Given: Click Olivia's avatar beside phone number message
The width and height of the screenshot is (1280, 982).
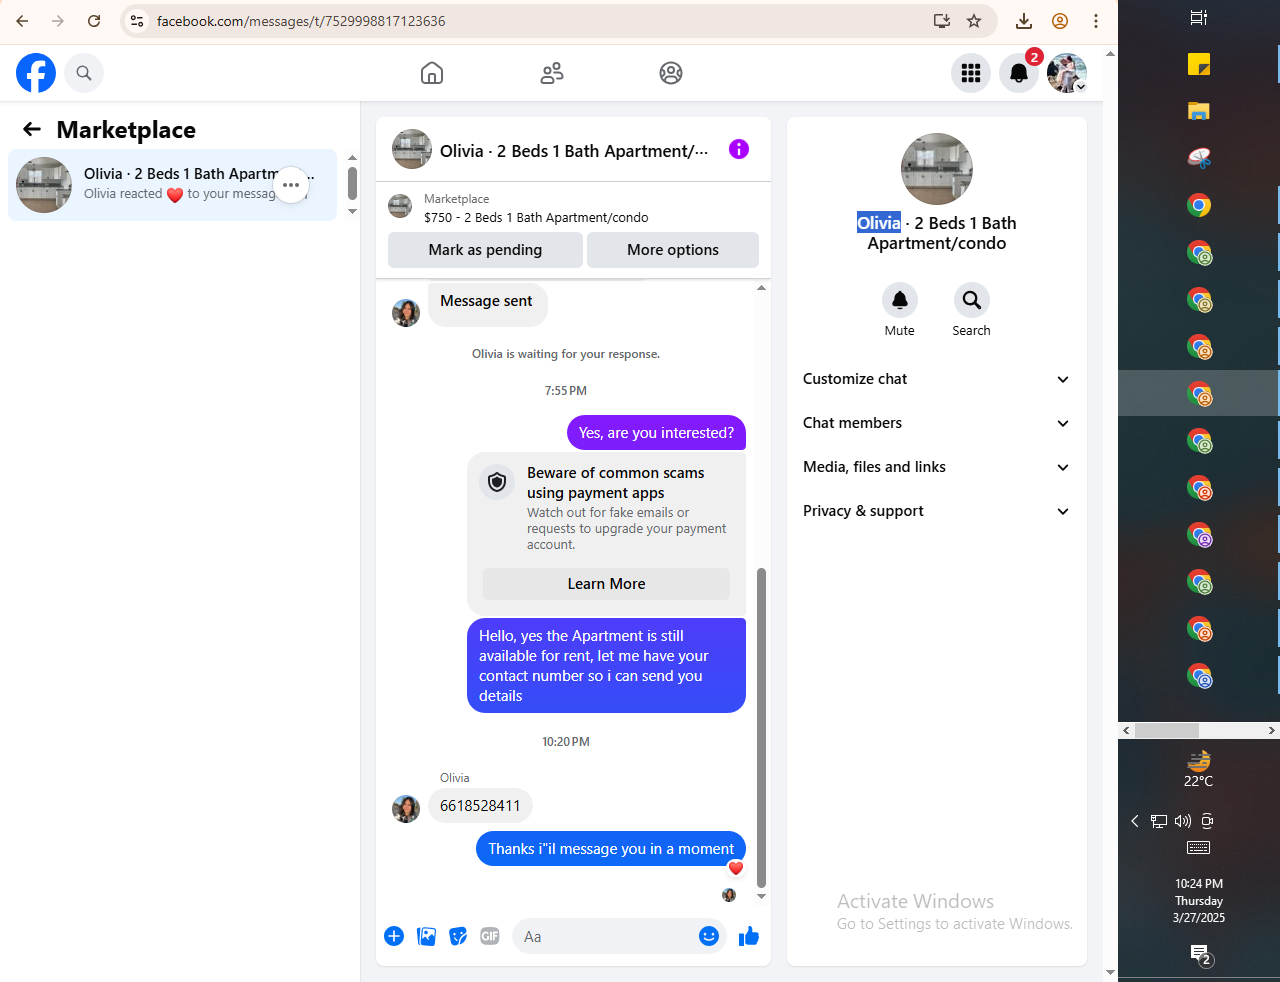Looking at the screenshot, I should (406, 809).
